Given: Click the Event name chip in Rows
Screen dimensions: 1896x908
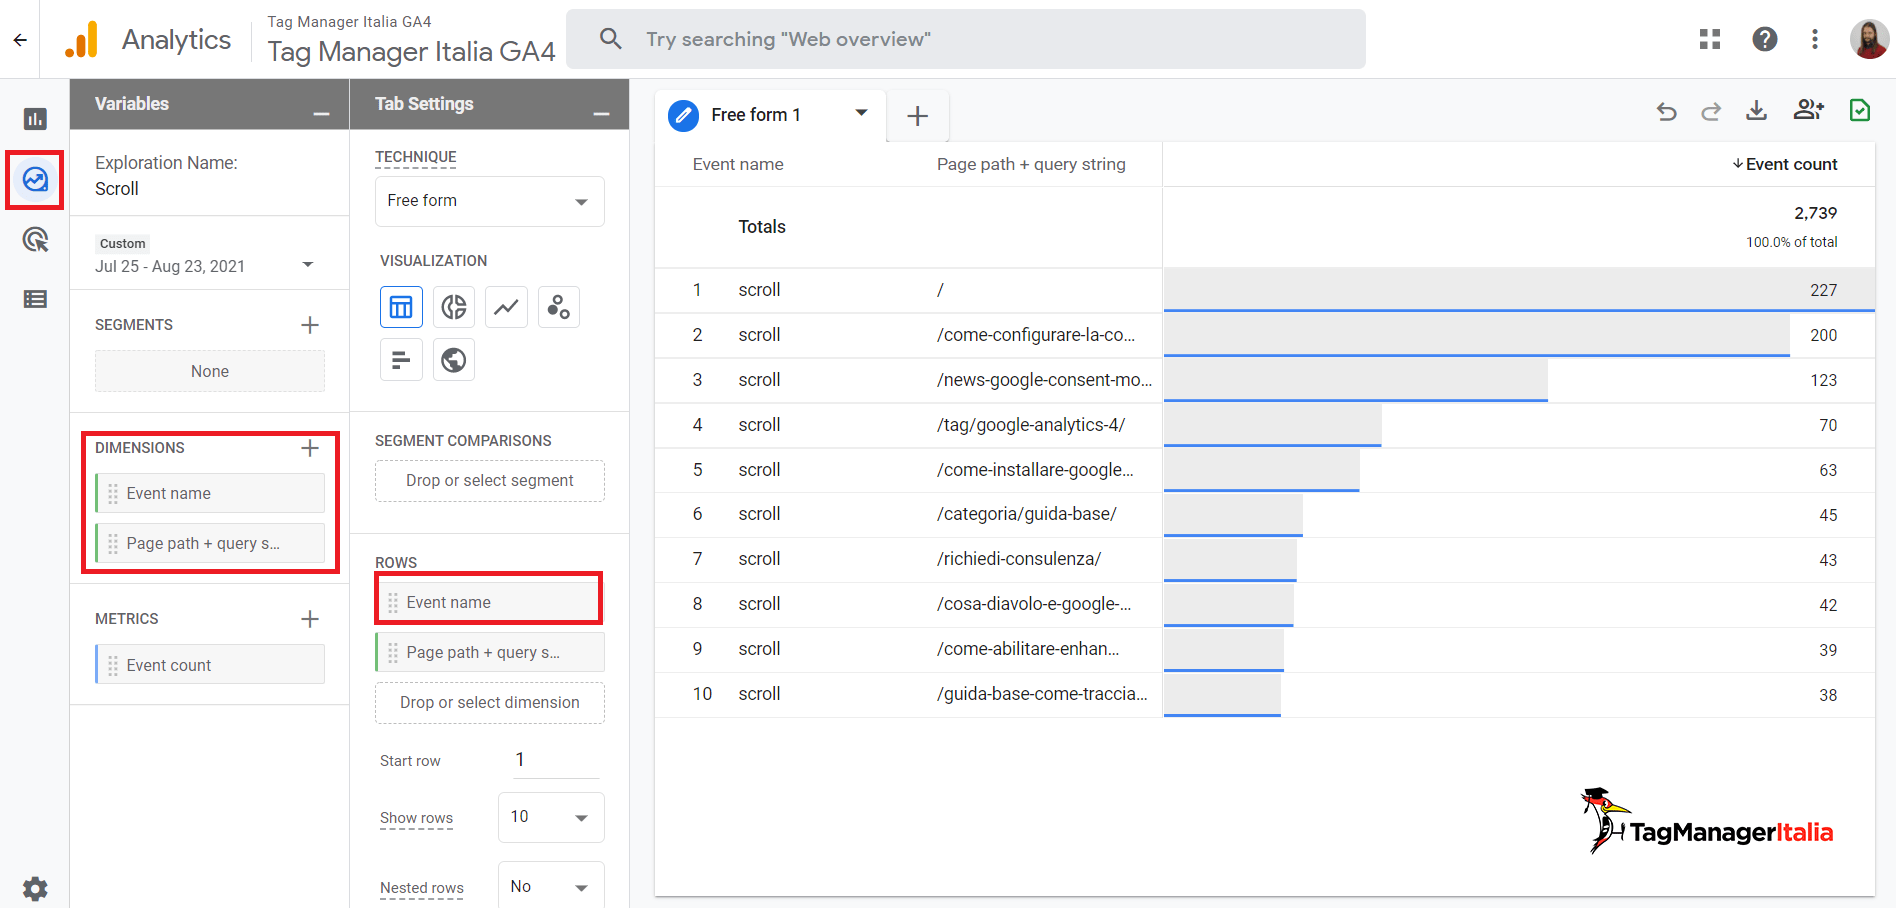Looking at the screenshot, I should 490,602.
